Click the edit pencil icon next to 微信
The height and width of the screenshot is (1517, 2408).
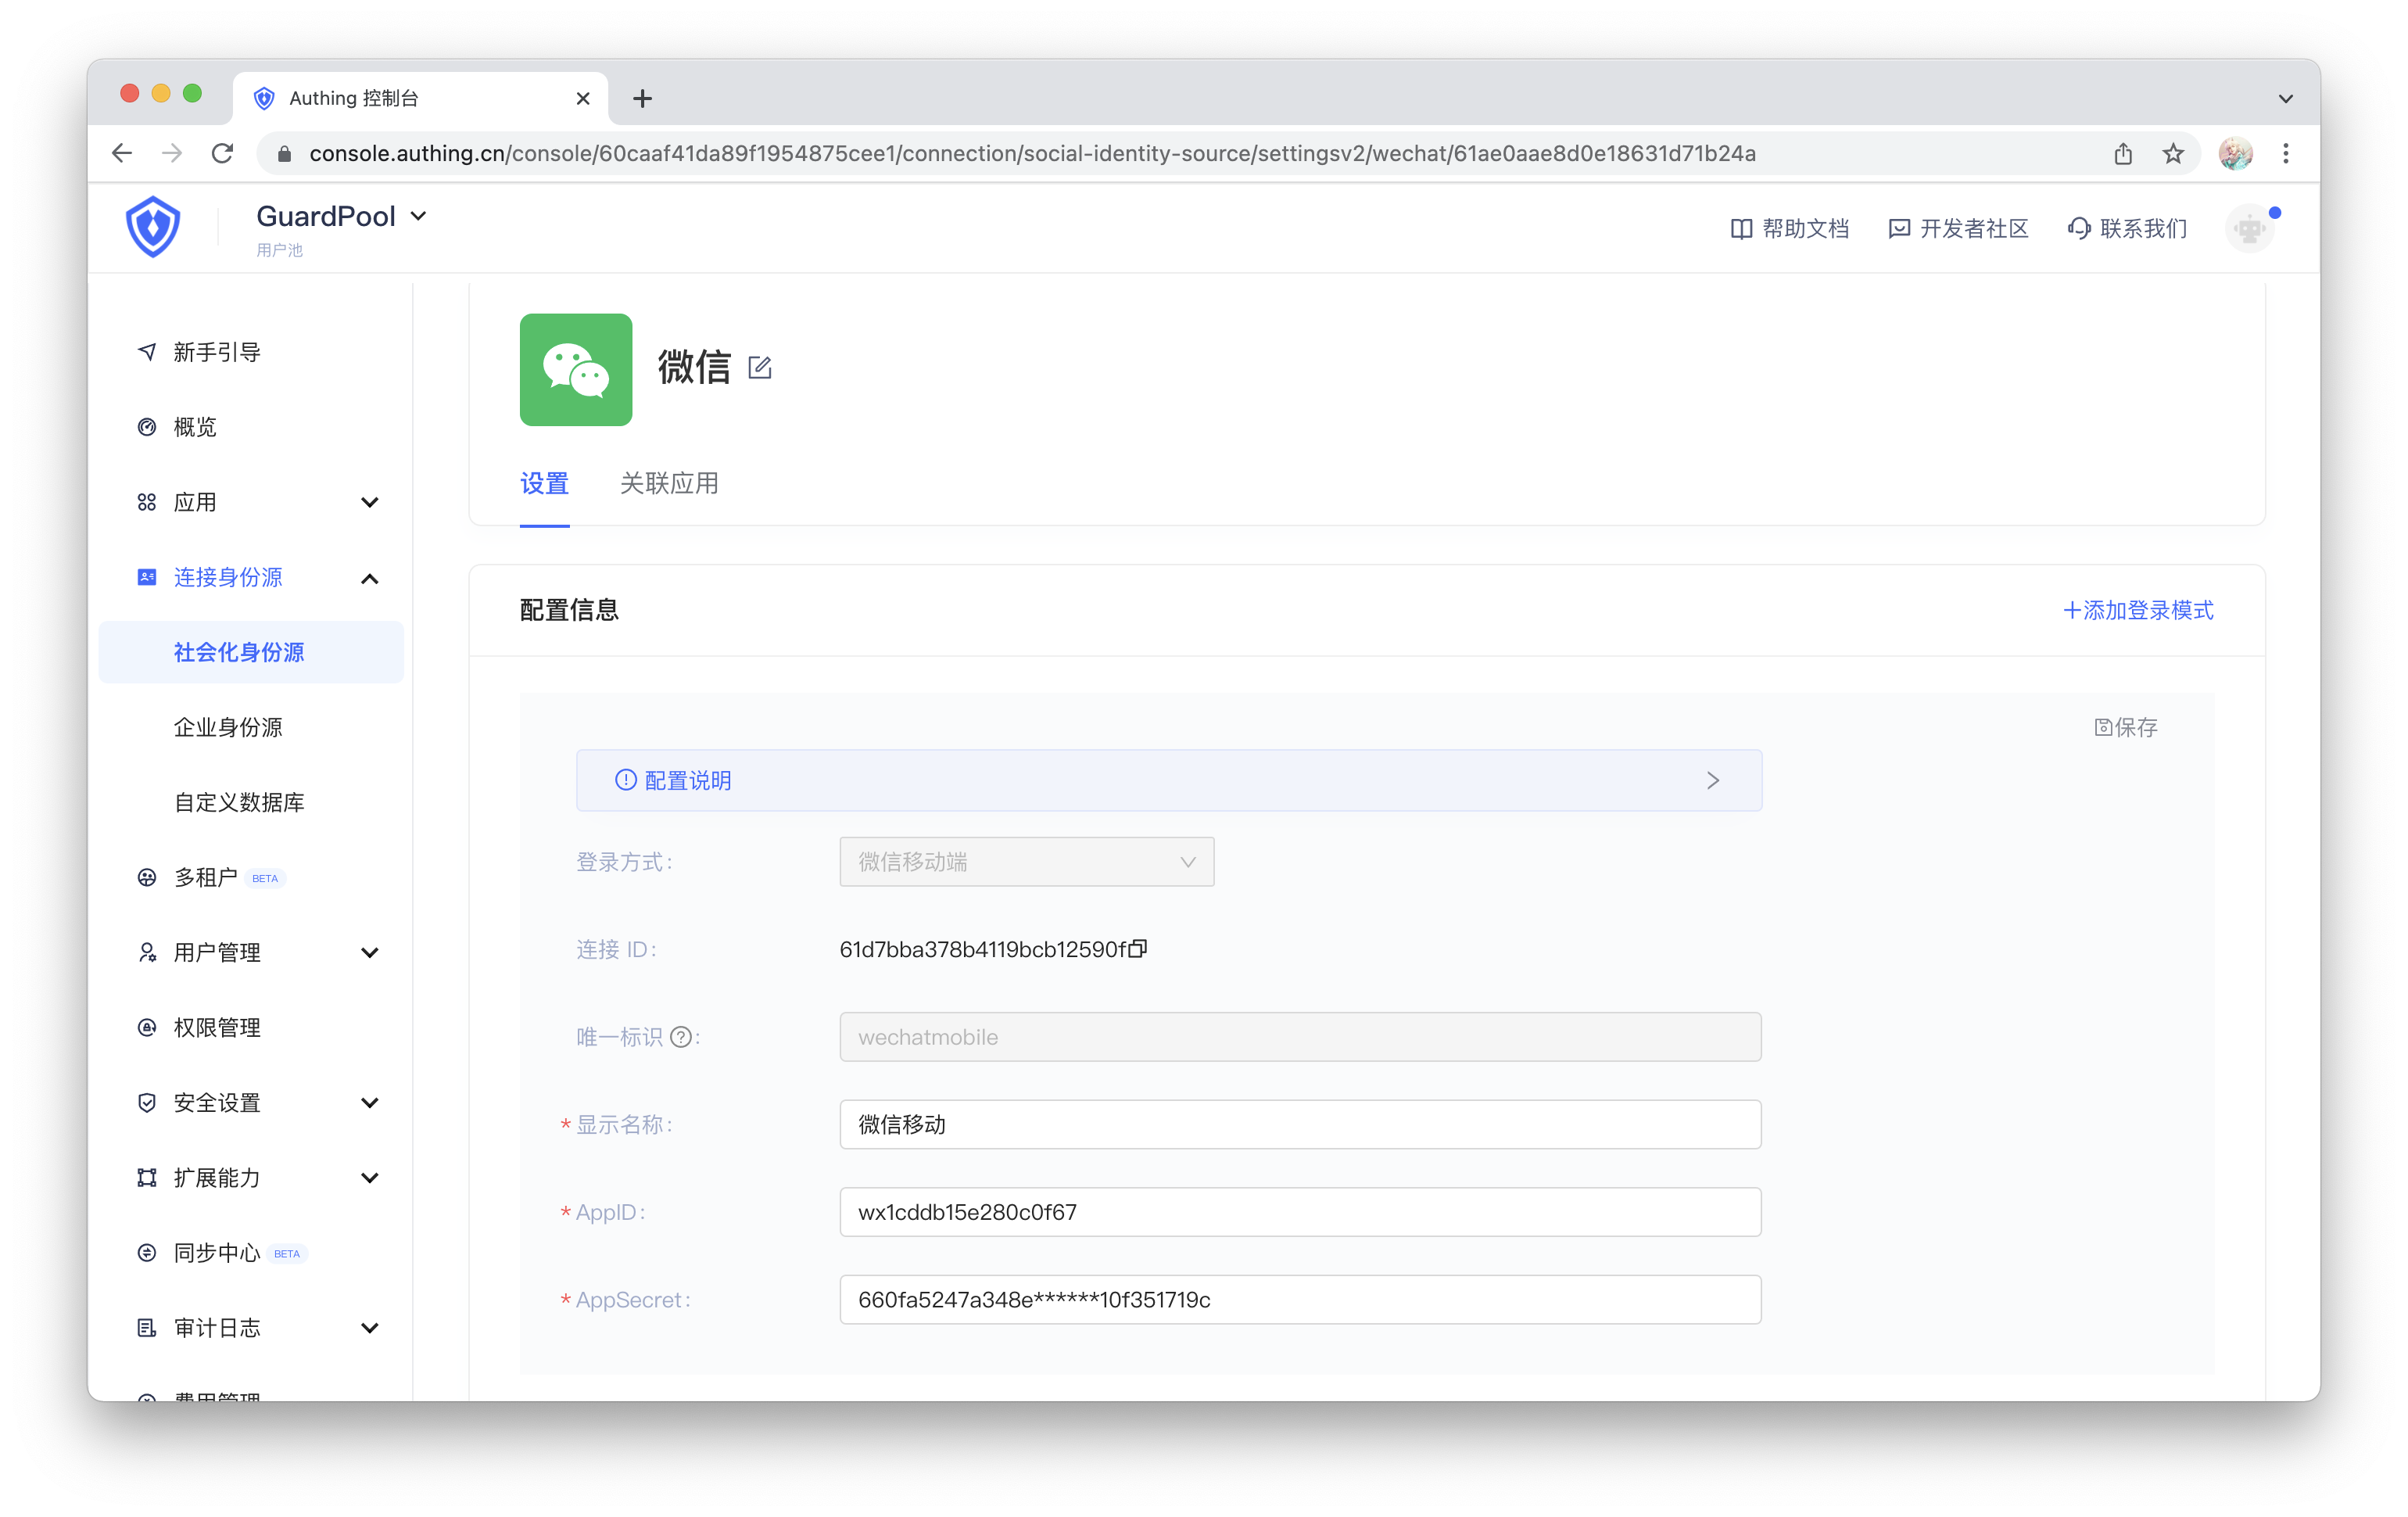(x=759, y=368)
